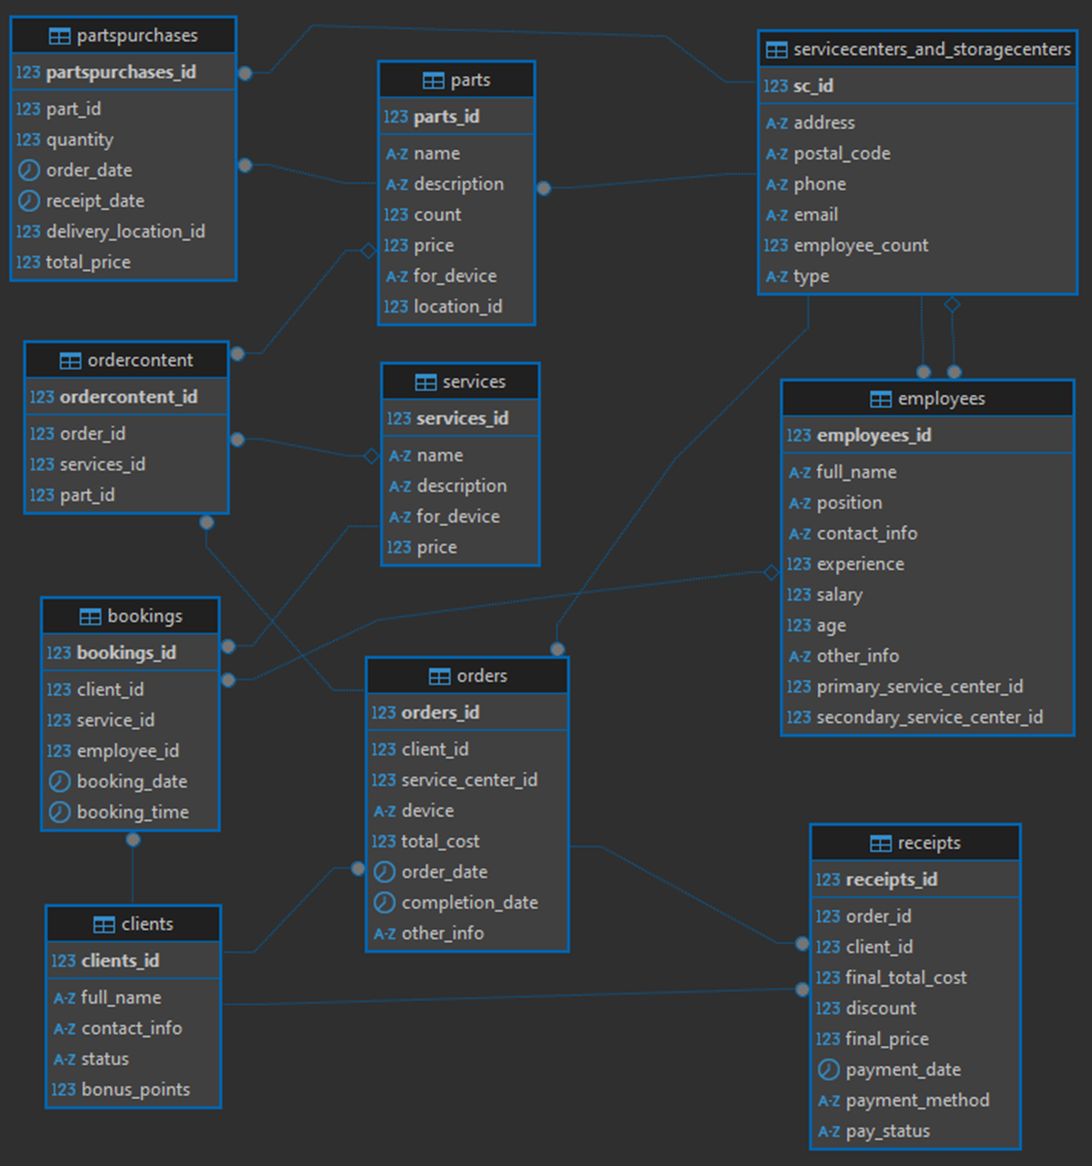Select the email column in servicecenters_and_storagecenters

[917, 216]
